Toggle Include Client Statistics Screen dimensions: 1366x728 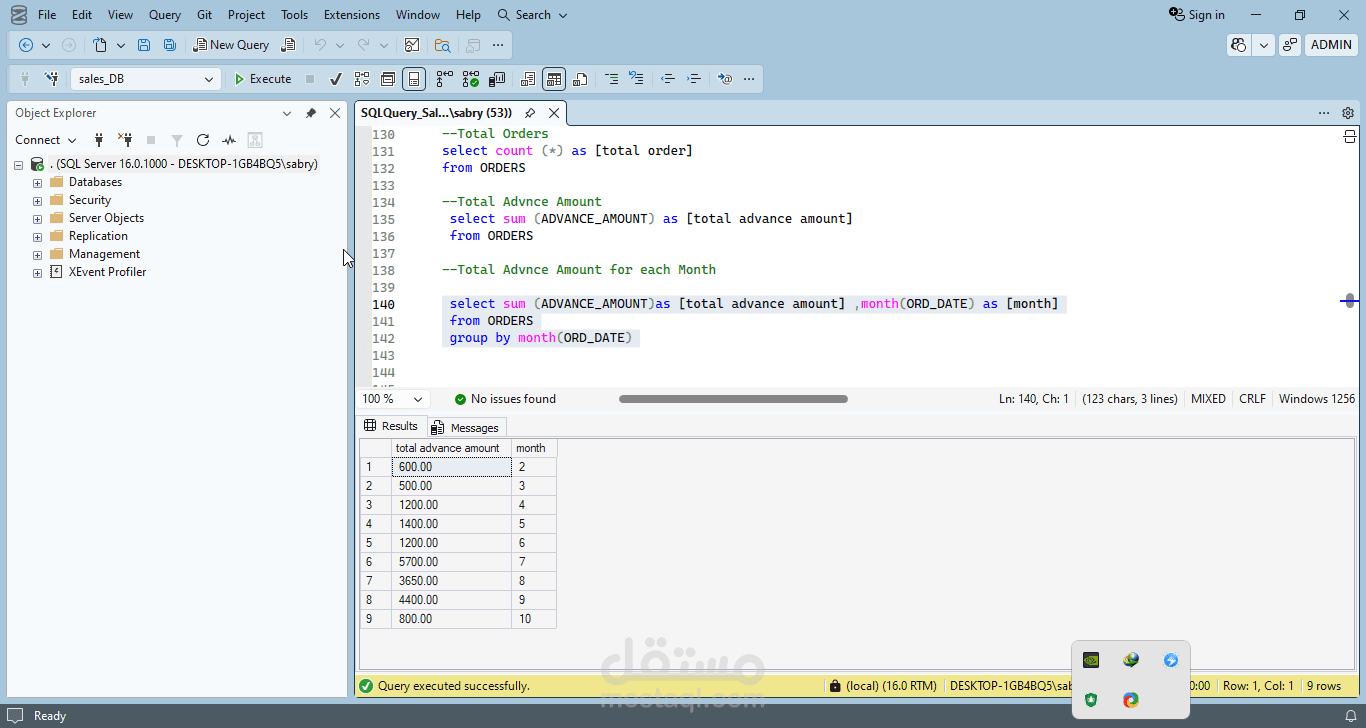tap(496, 79)
